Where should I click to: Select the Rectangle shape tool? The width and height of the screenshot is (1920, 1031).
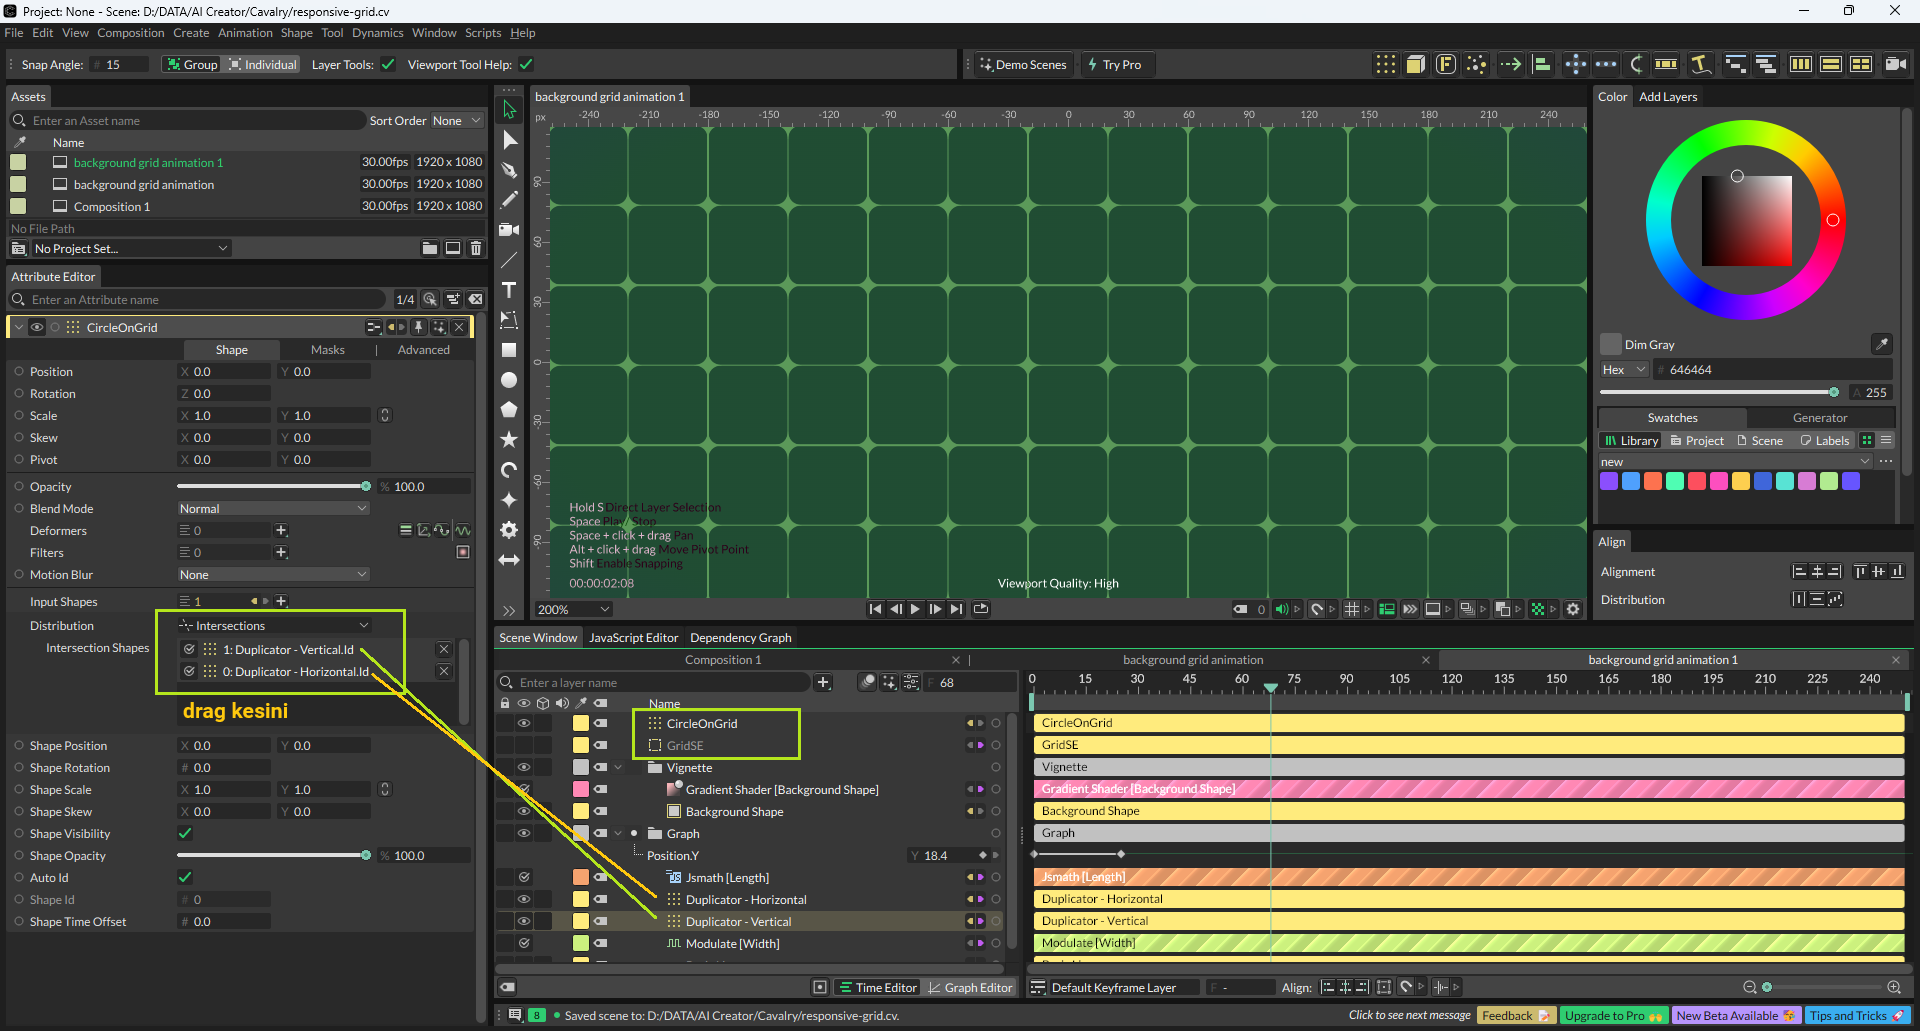click(509, 350)
